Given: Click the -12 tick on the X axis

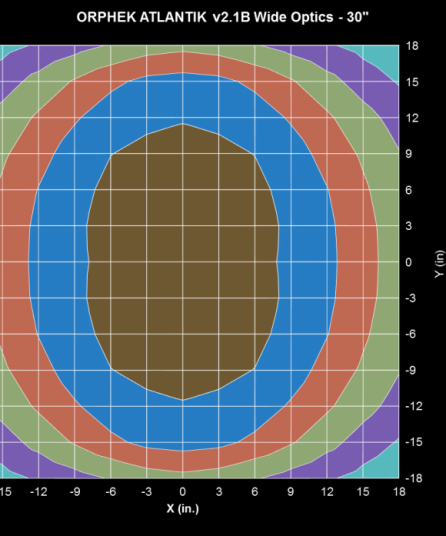Looking at the screenshot, I should point(38,492).
